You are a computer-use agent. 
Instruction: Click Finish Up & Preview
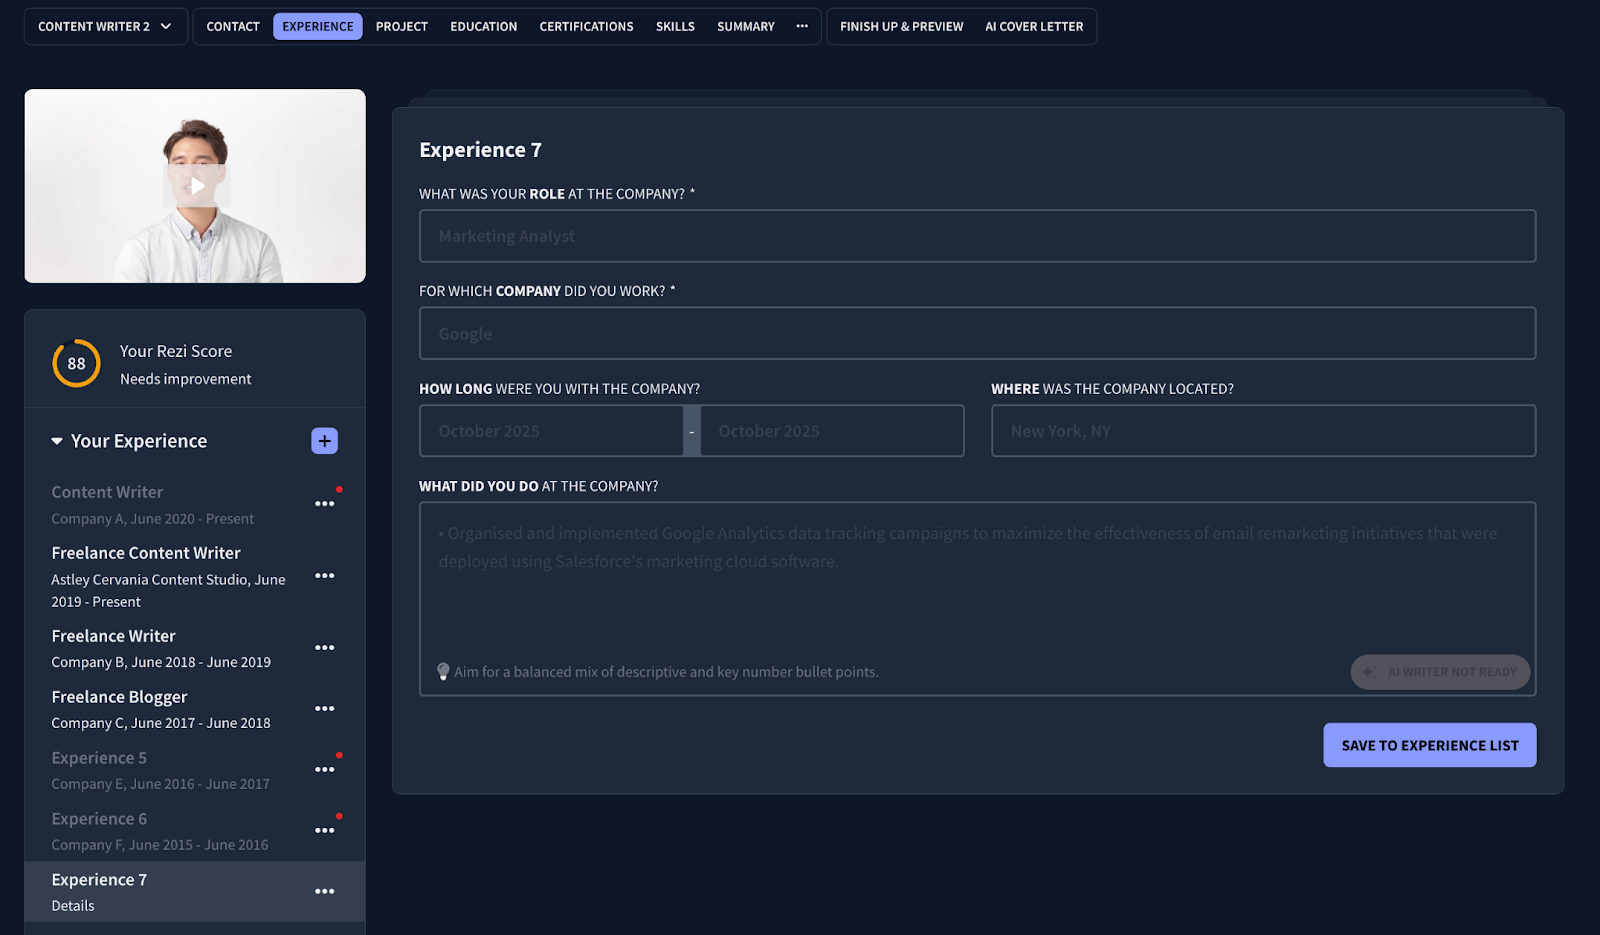pyautogui.click(x=899, y=26)
